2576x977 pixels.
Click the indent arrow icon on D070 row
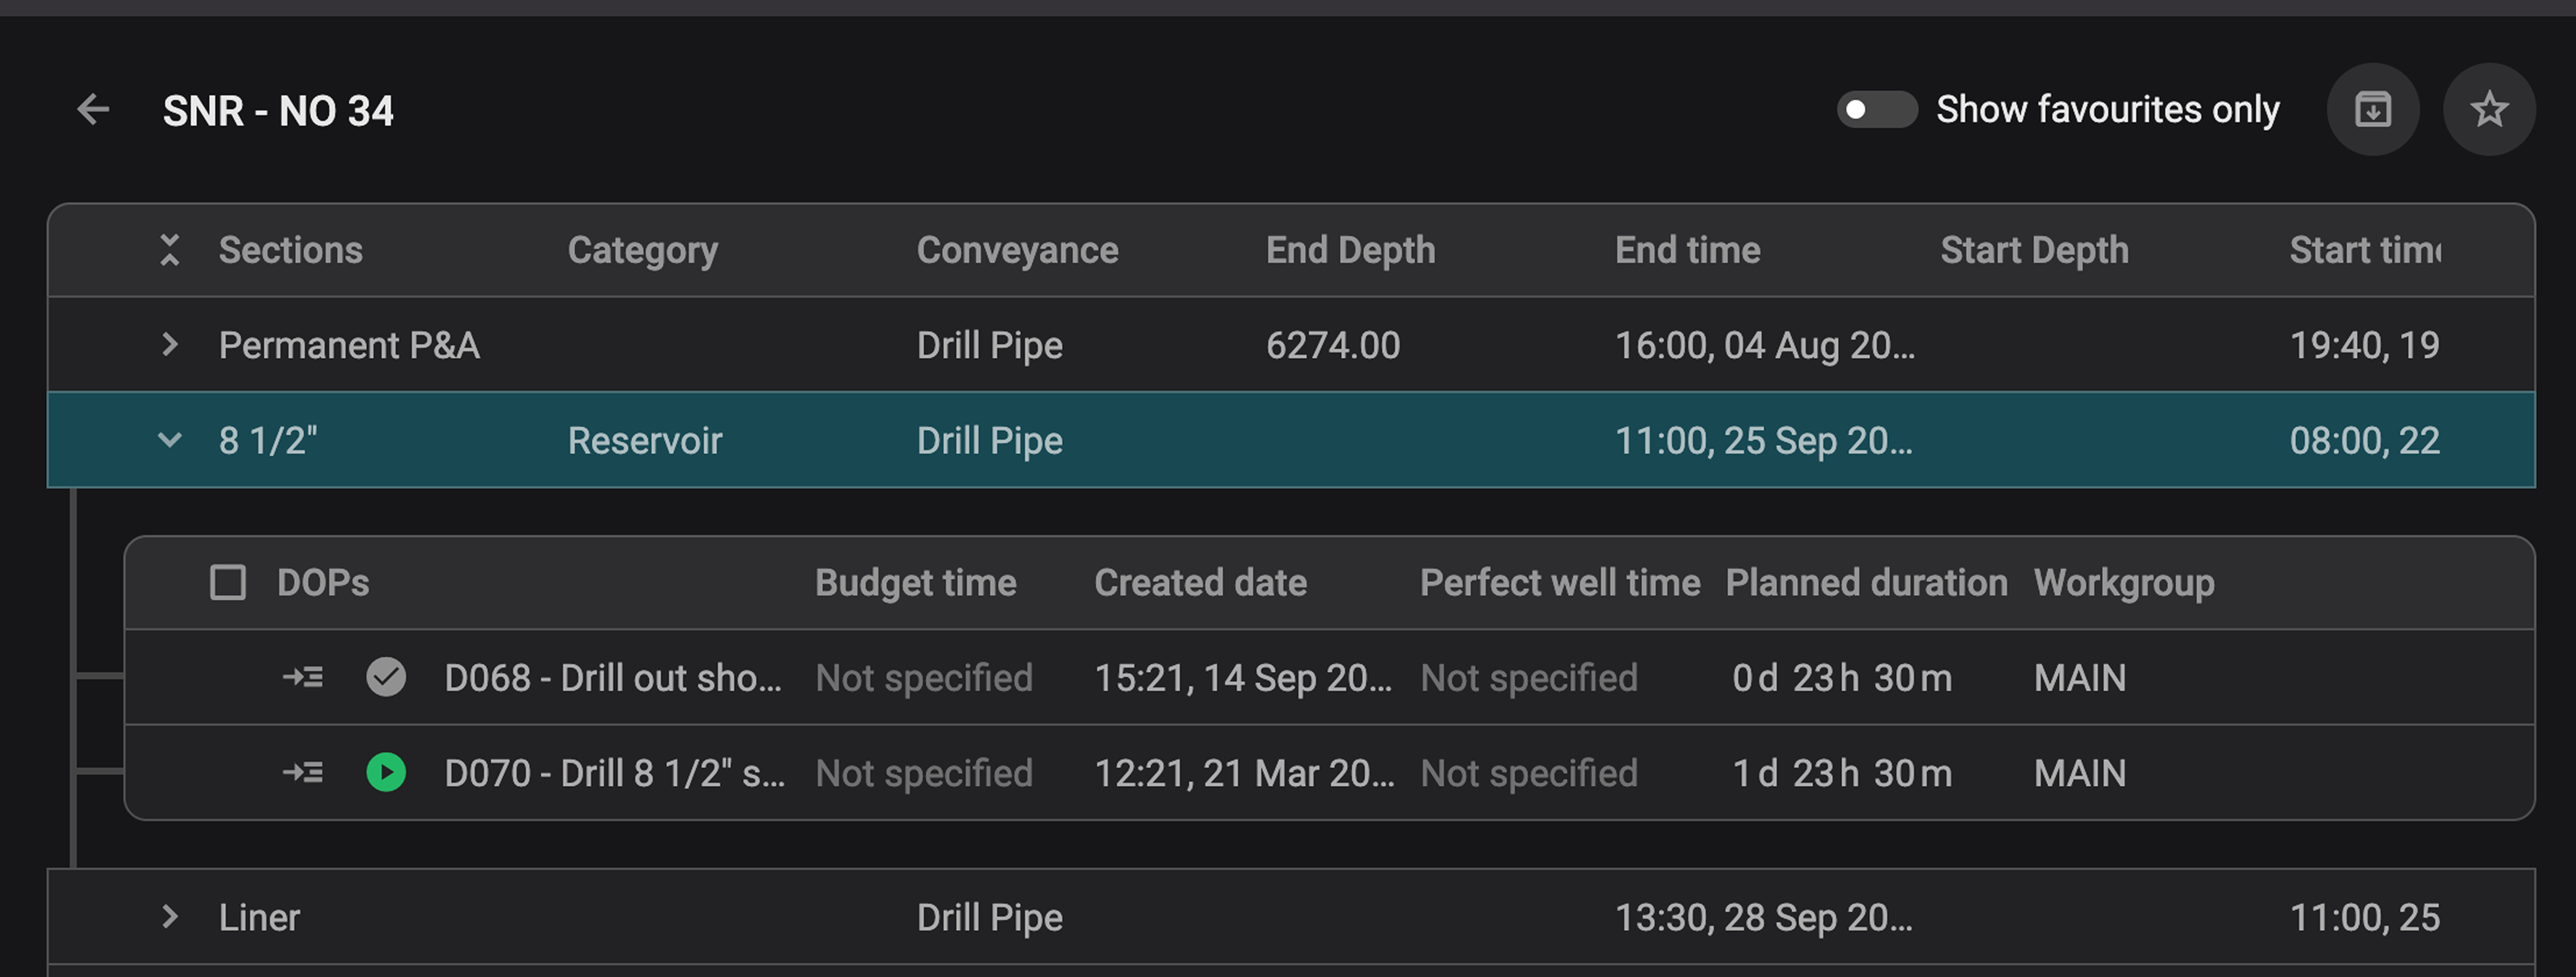(x=302, y=773)
